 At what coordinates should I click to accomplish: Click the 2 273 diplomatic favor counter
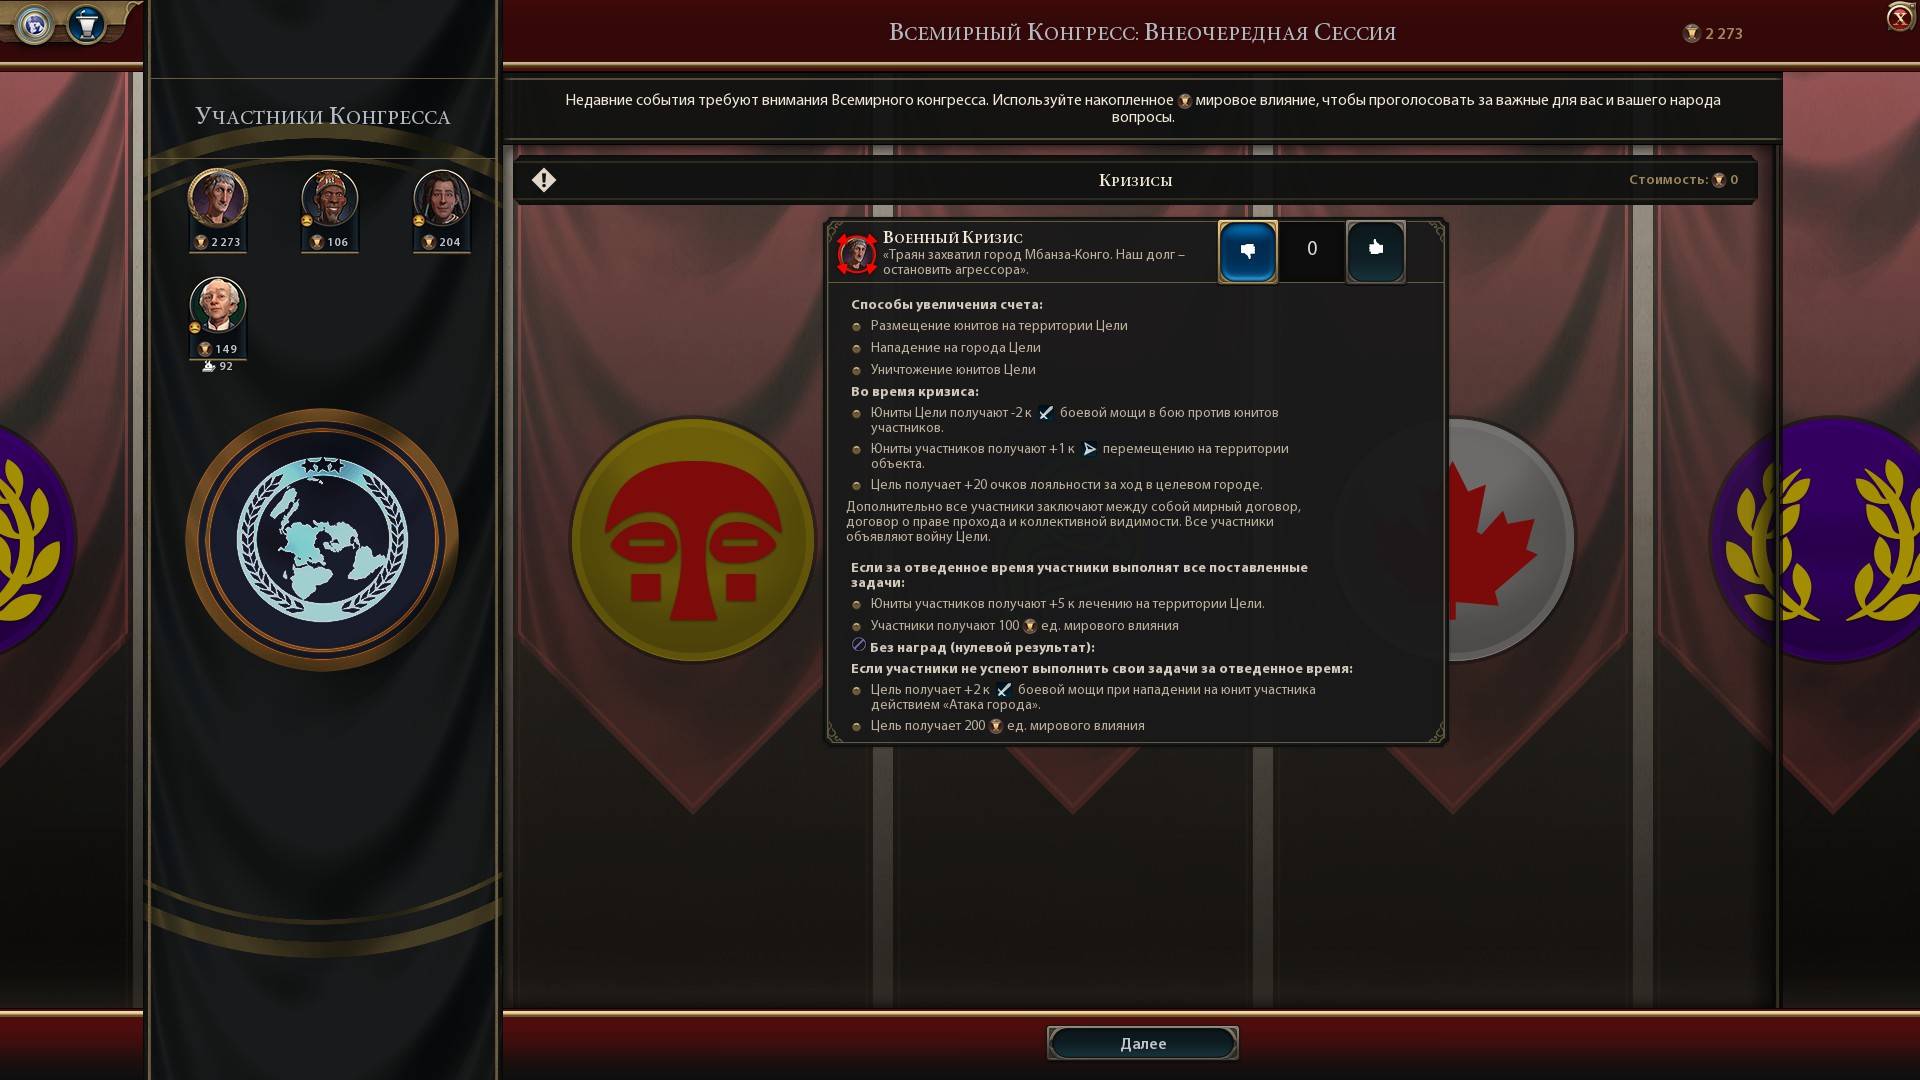(x=1713, y=34)
